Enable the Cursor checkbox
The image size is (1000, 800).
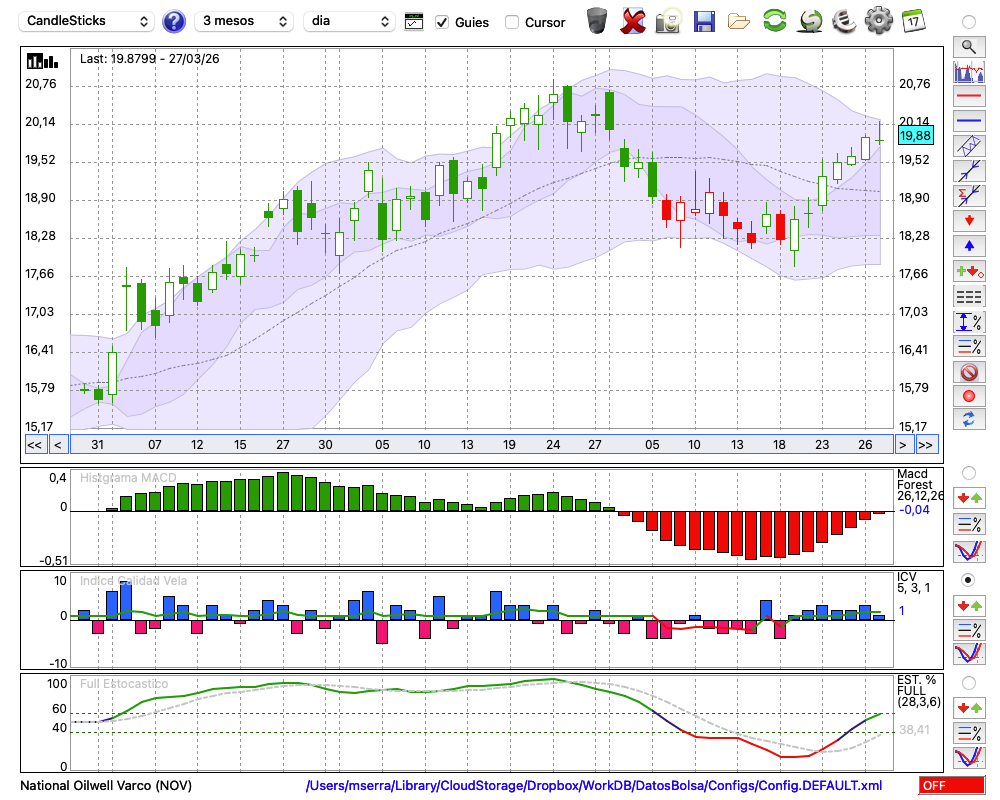coord(511,22)
